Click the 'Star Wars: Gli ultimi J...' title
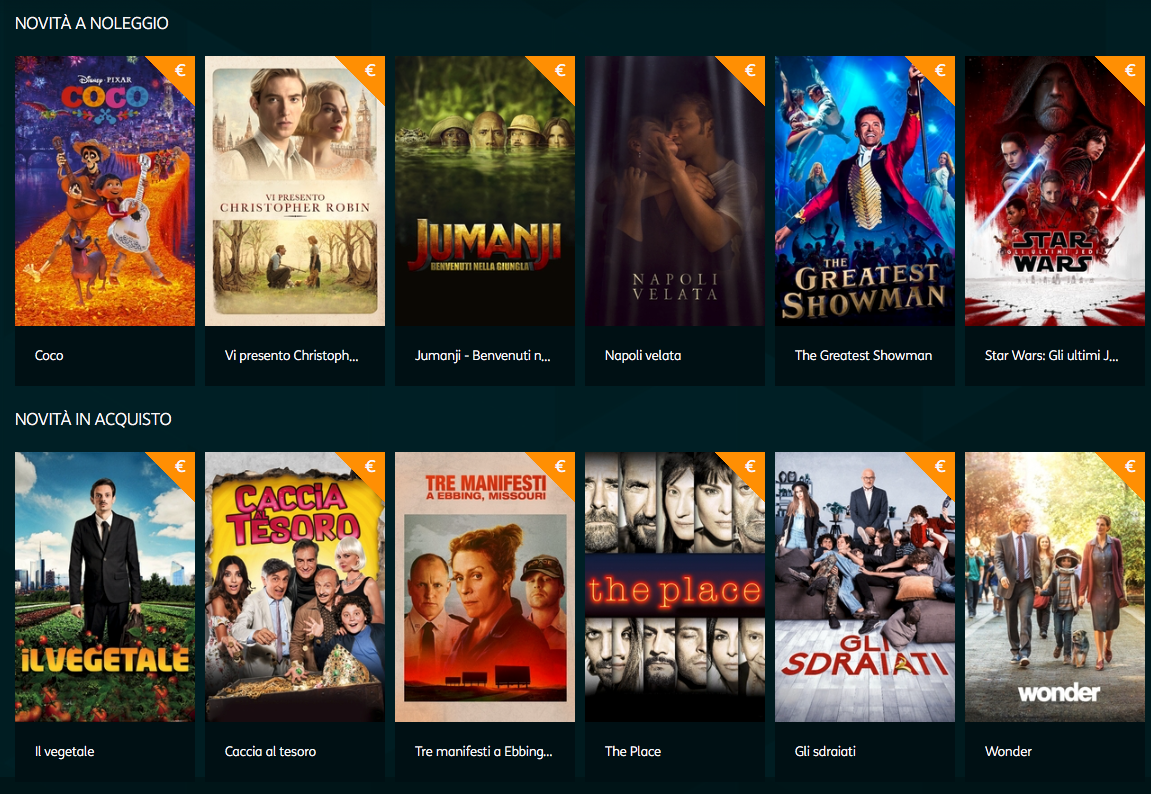Screen dimensions: 1151x794 click(x=1051, y=355)
